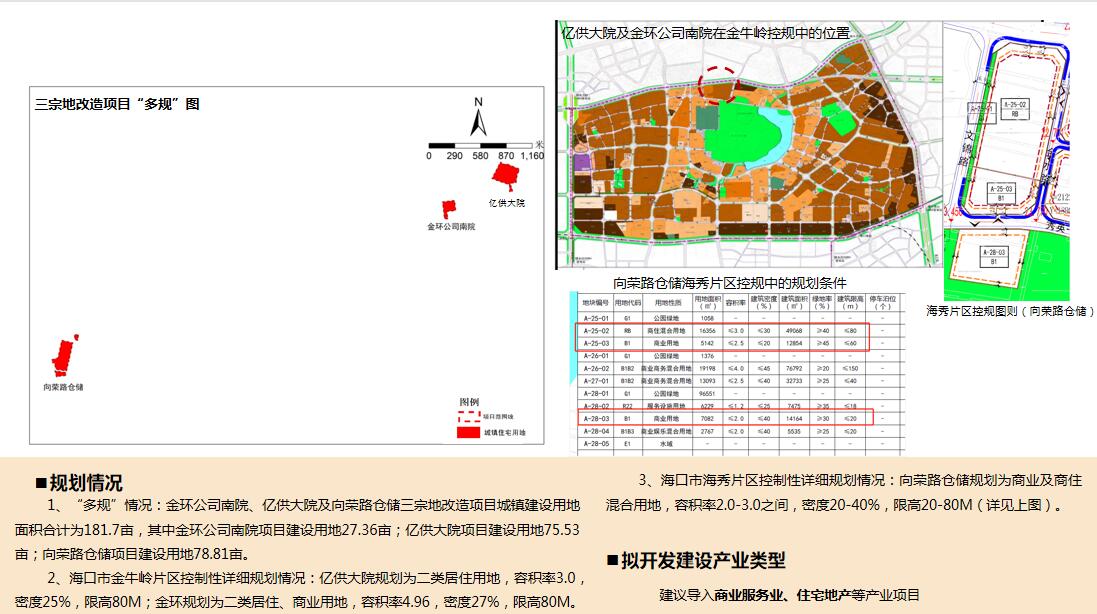
Task: Click the 水域 cell in the table
Action: coord(667,444)
